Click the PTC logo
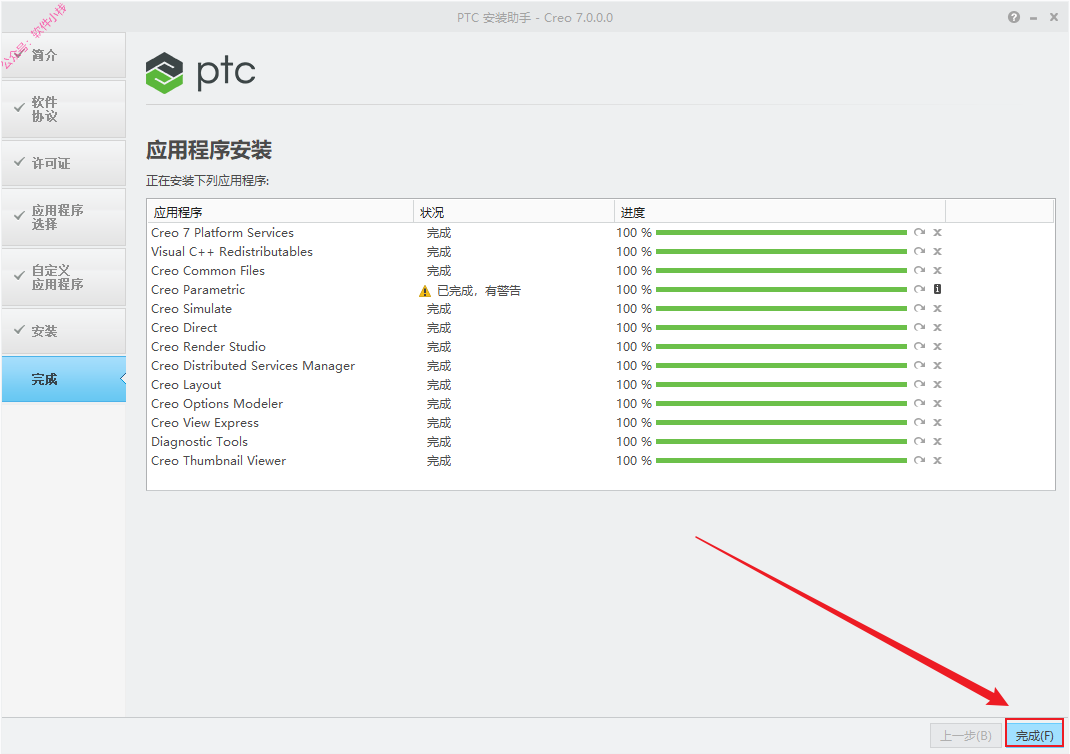The width and height of the screenshot is (1070, 754). [x=200, y=72]
